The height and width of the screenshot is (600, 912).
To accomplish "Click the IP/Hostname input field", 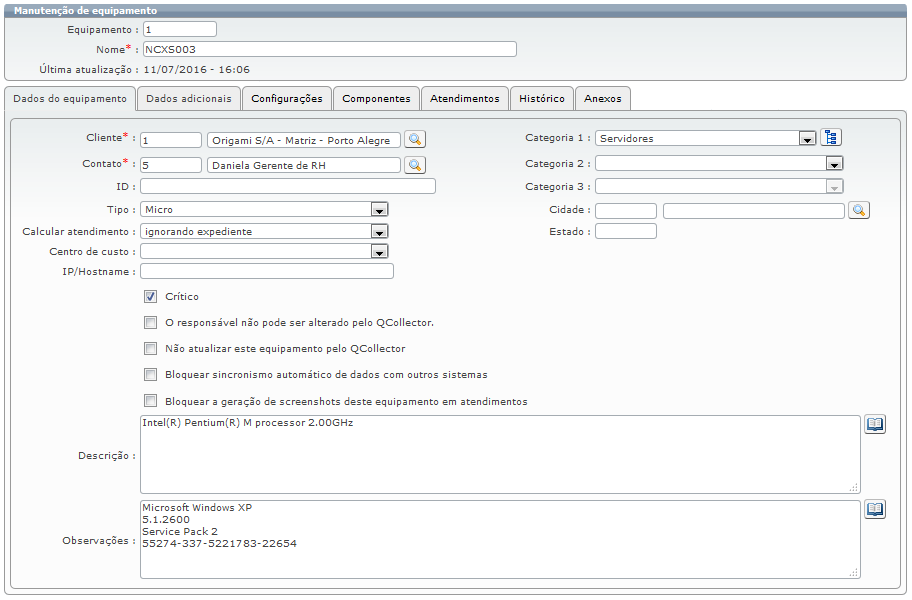I will coord(267,271).
